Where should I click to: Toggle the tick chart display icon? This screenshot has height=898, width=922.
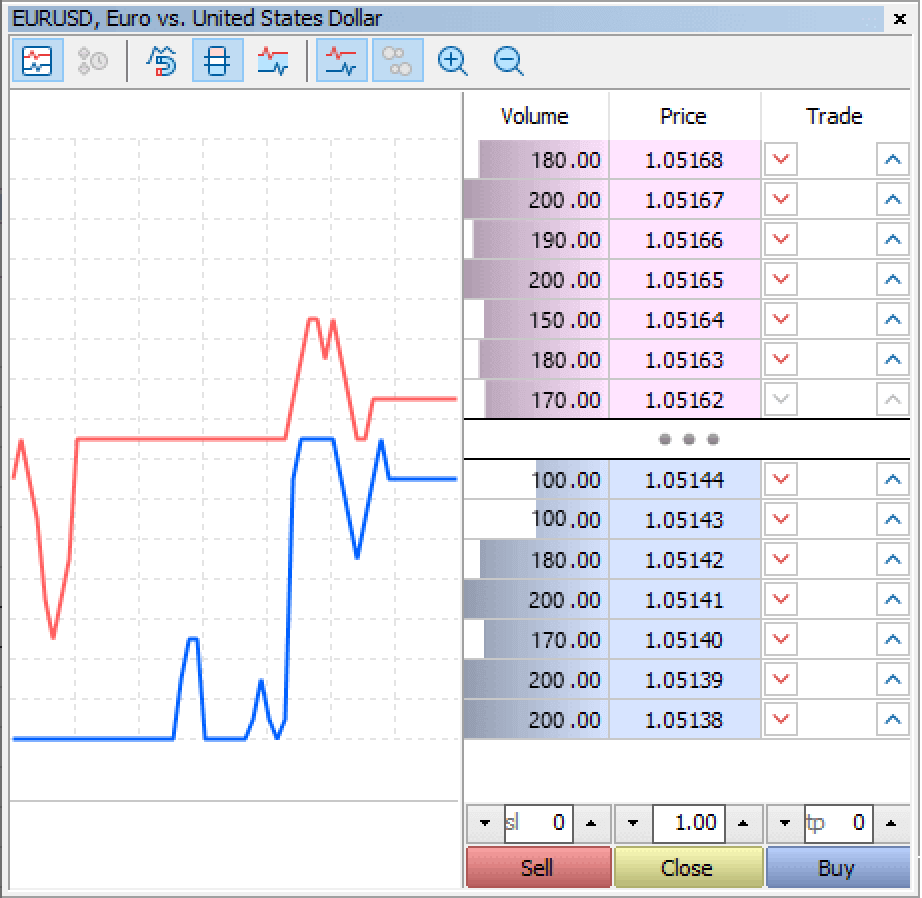[x=37, y=60]
